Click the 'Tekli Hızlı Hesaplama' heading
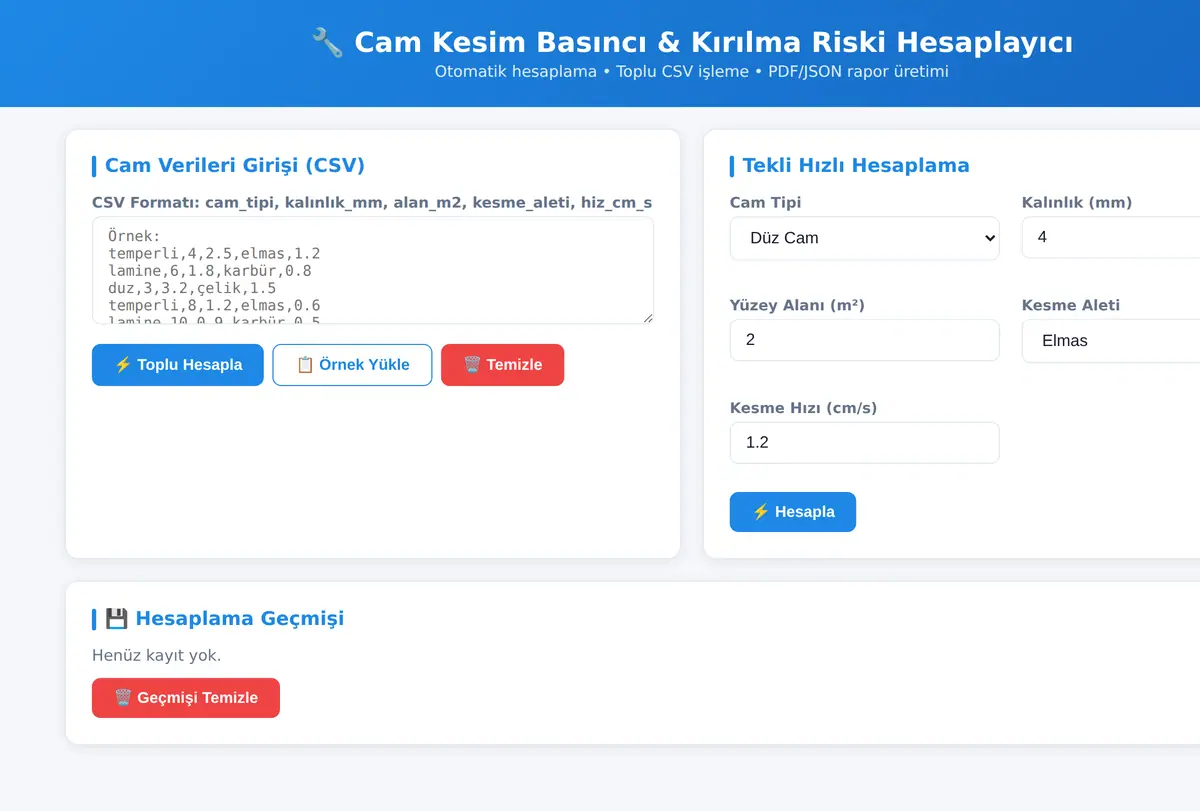This screenshot has width=1200, height=811. click(x=856, y=166)
